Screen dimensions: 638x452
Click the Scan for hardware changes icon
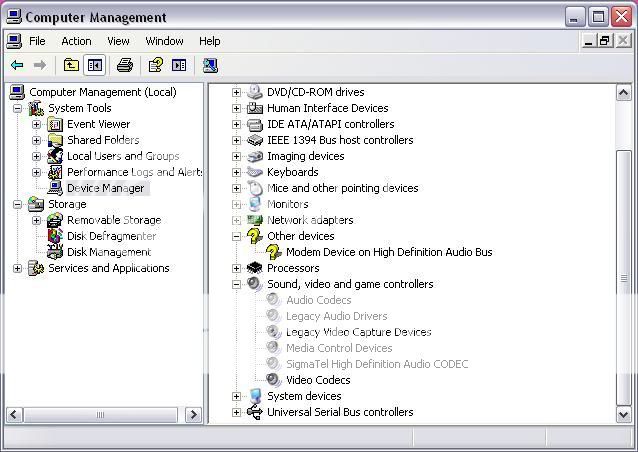(x=210, y=65)
